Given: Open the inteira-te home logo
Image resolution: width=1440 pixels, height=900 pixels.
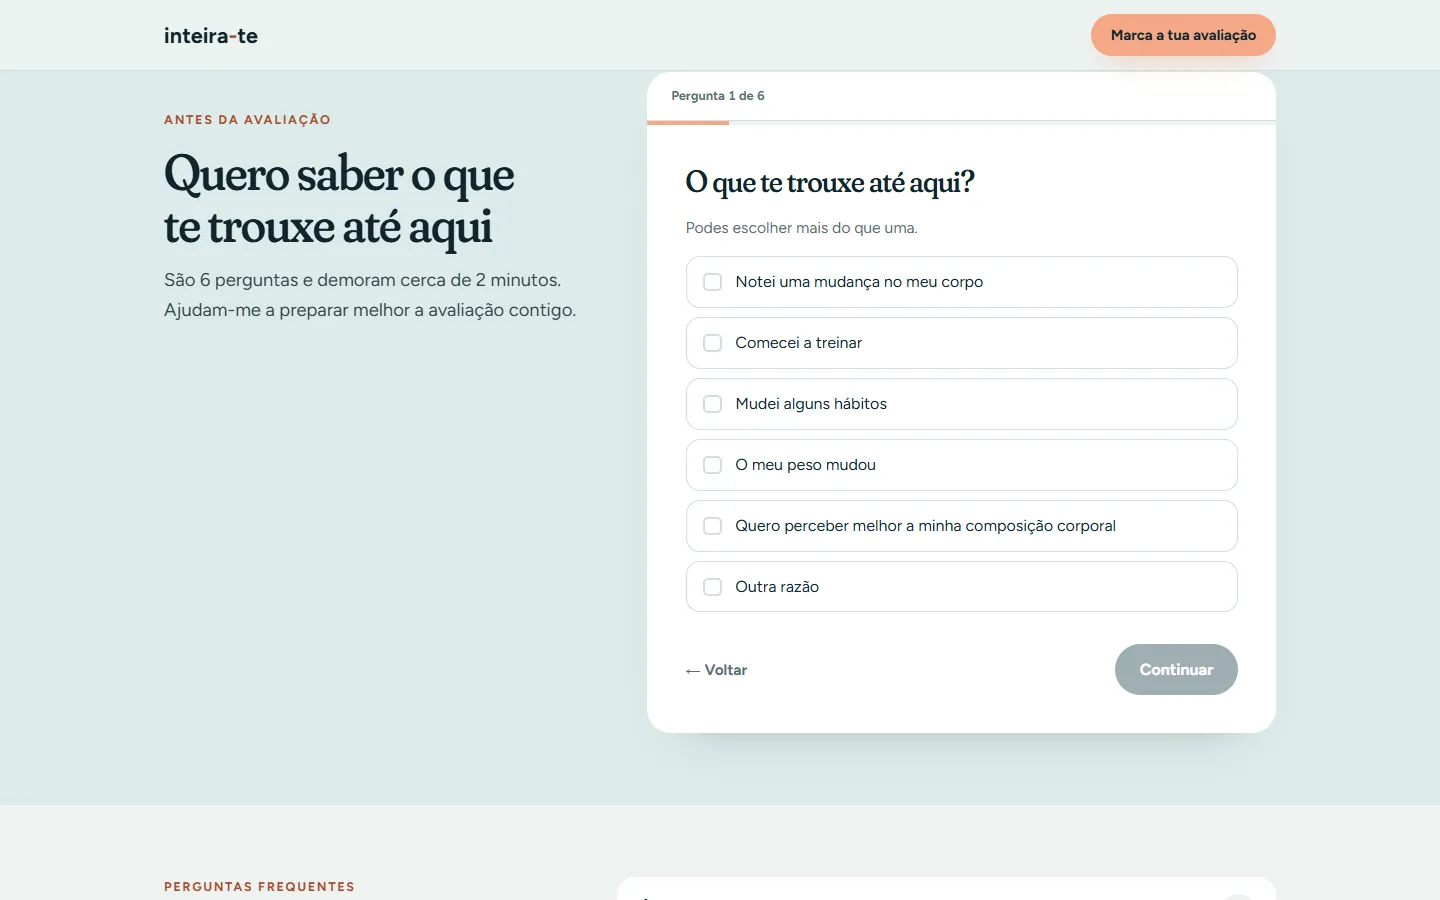Looking at the screenshot, I should [x=211, y=36].
